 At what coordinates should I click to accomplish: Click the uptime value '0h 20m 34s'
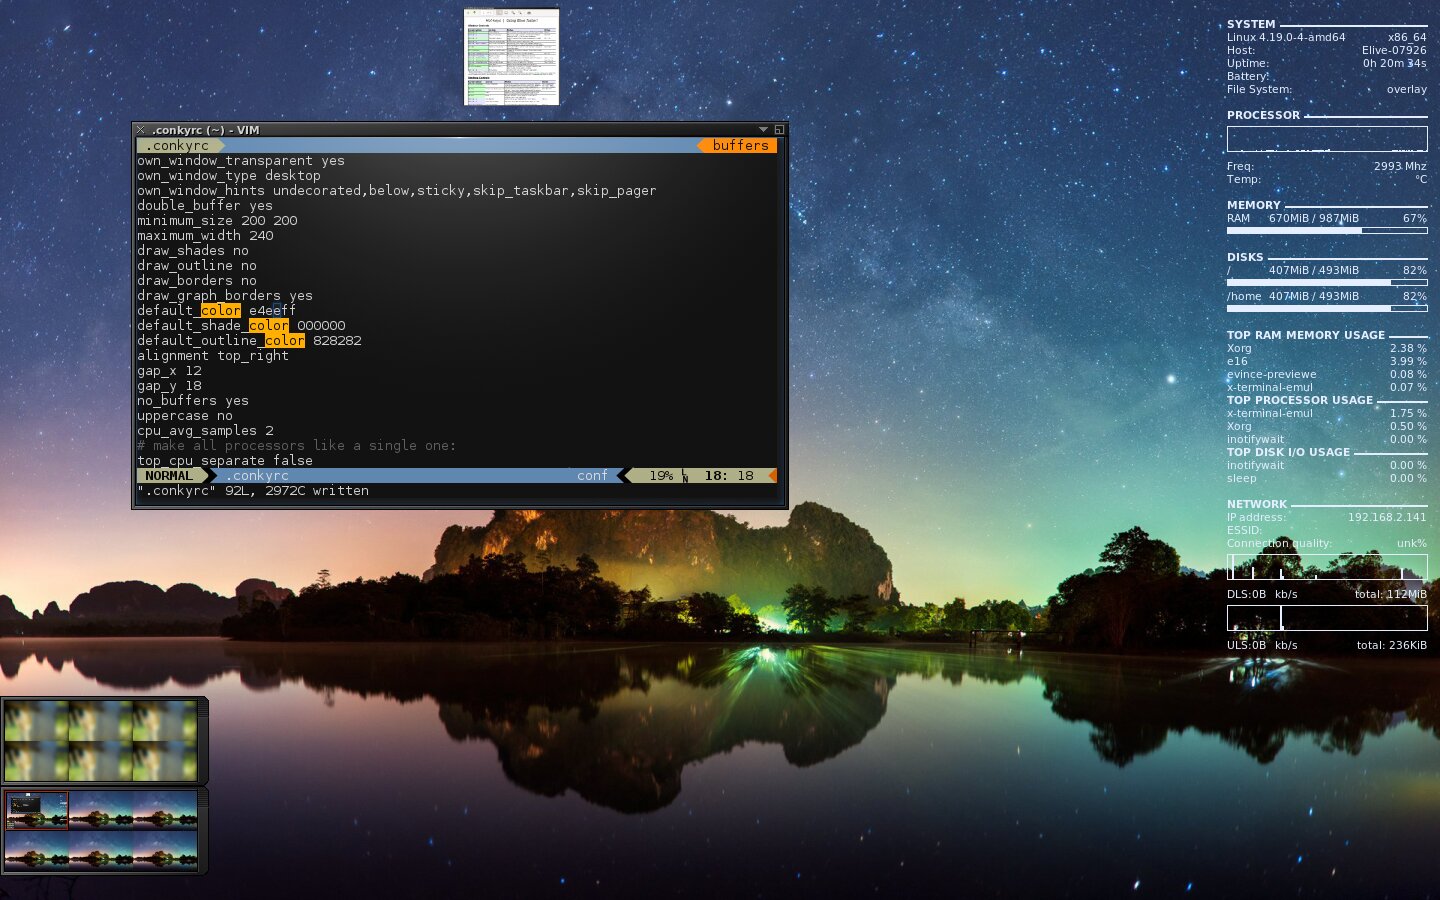click(1395, 63)
